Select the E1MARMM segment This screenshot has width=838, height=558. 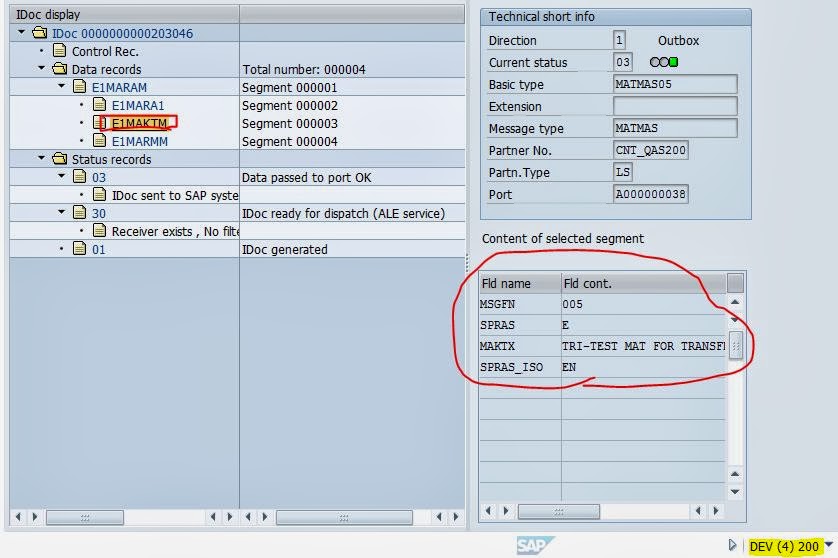click(x=139, y=142)
